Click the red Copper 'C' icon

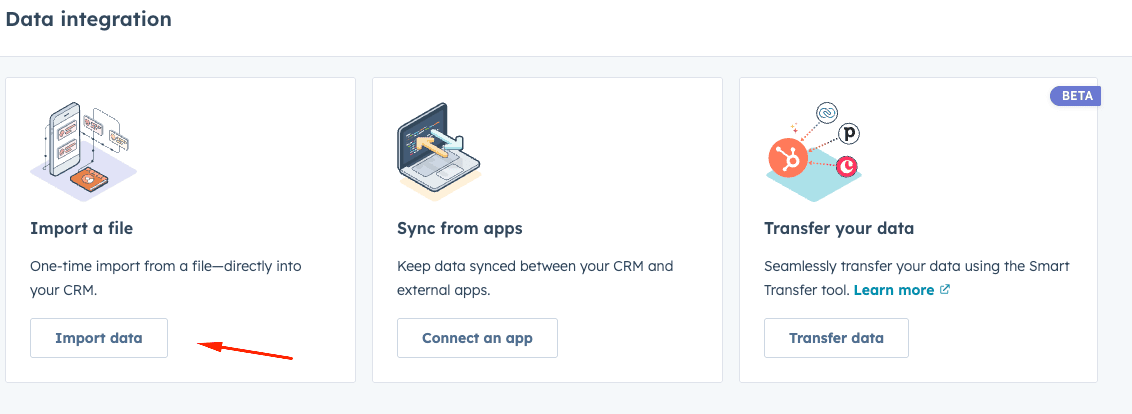tap(847, 166)
